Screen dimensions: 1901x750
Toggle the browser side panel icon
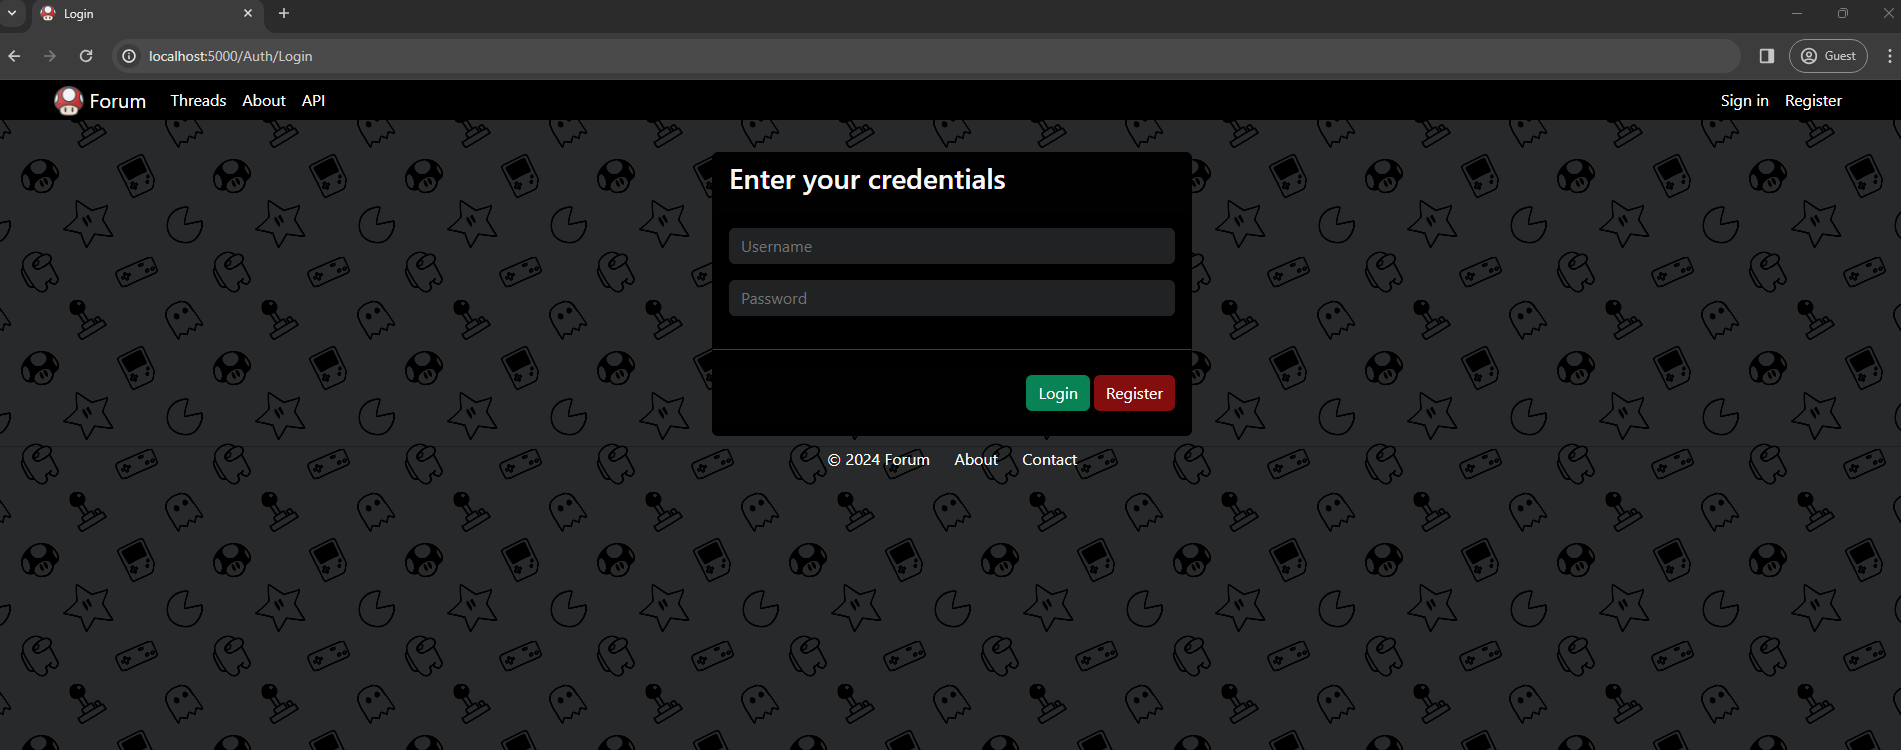coord(1767,56)
